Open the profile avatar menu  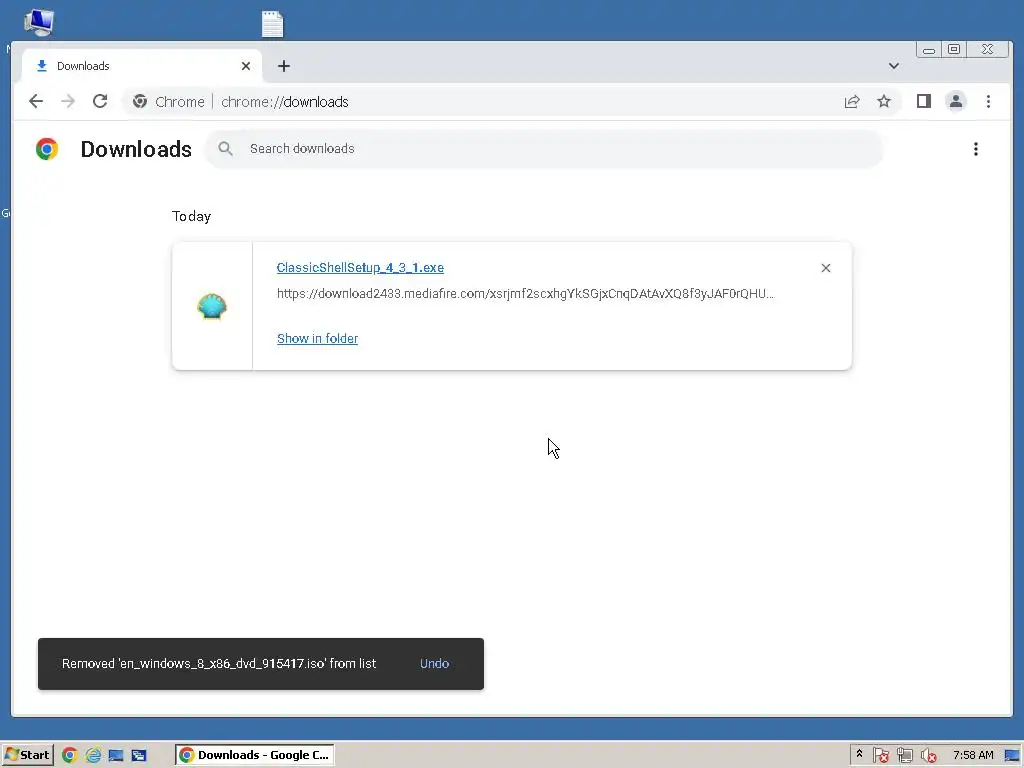pos(955,101)
